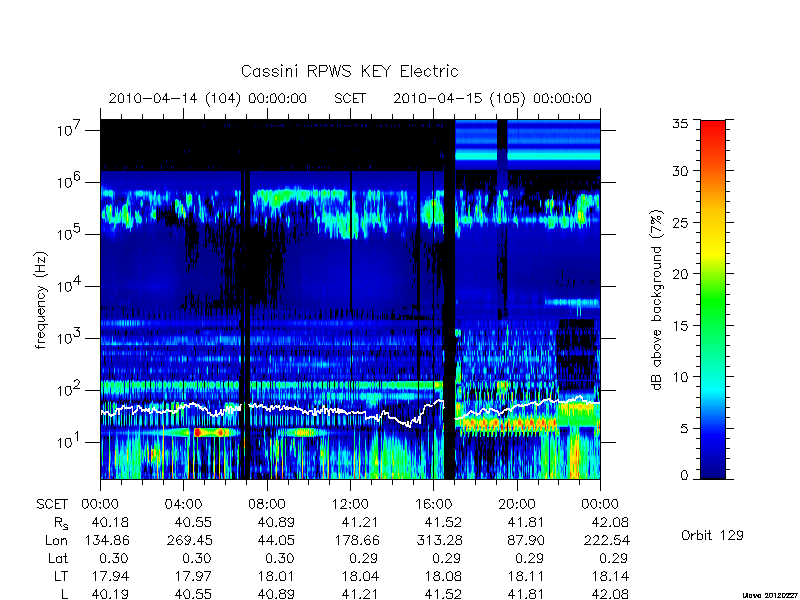Click the 'Uiowa 20120227' stamp
This screenshot has width=800, height=600.
coord(770,595)
